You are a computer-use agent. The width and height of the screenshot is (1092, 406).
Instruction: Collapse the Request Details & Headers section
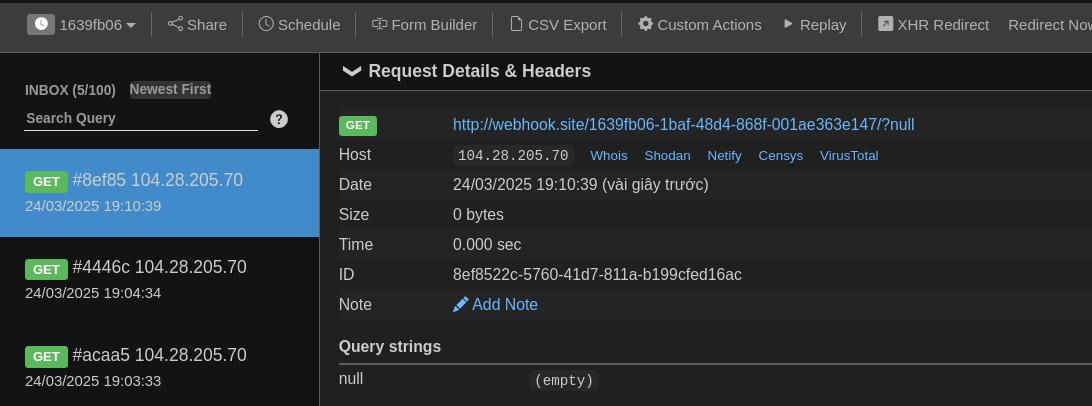[x=352, y=71]
